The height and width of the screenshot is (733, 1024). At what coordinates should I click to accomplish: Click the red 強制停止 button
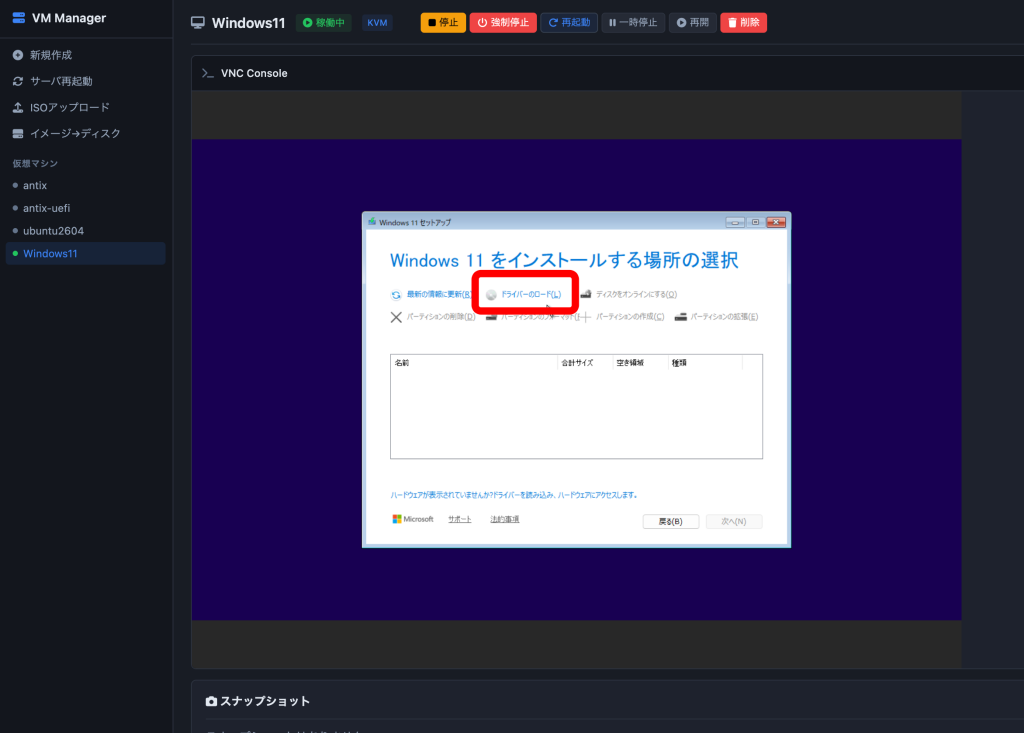[x=503, y=23]
